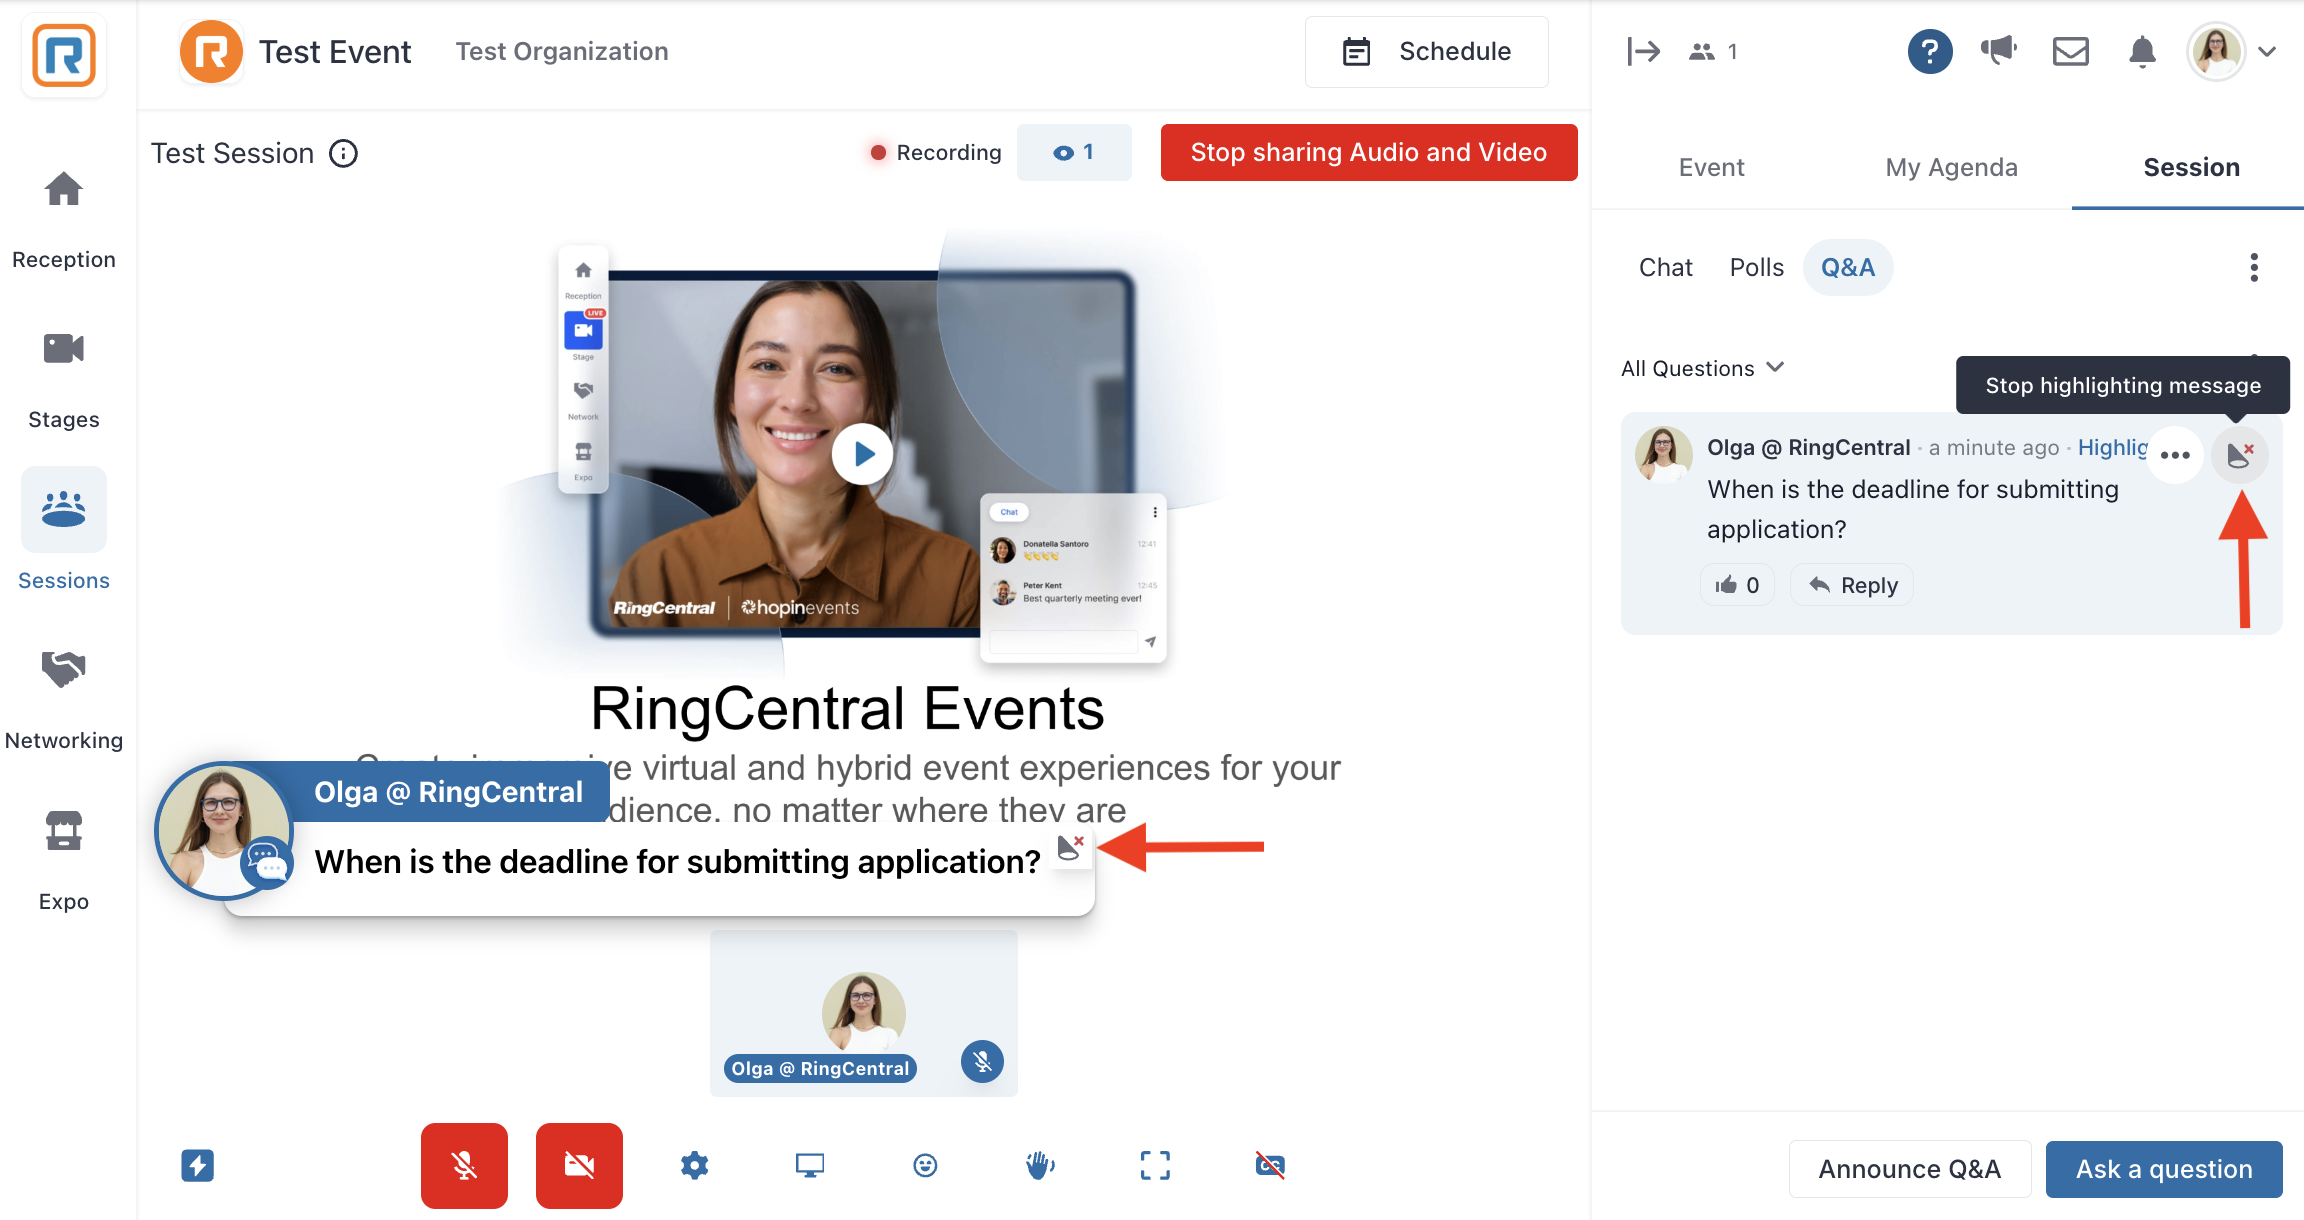
Task: Click the highlighted speaker avatar on stage
Action: coord(225,830)
